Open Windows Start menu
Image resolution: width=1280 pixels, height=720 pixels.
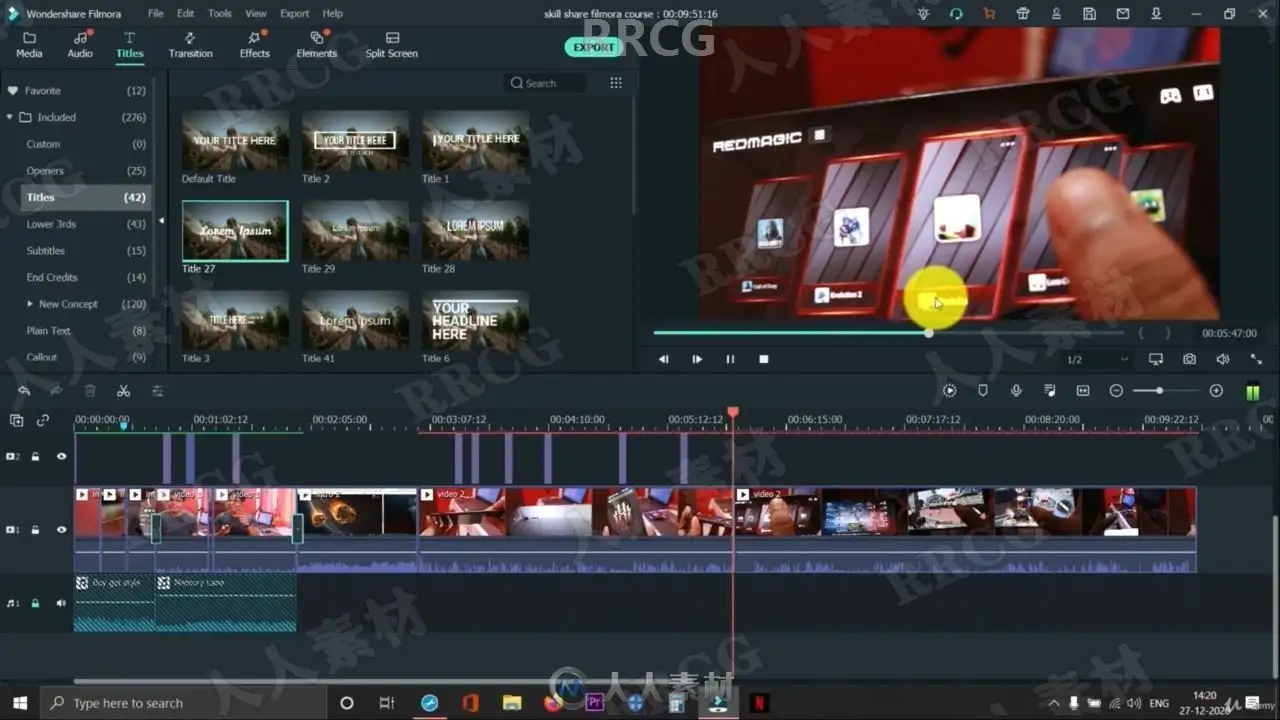[19, 703]
